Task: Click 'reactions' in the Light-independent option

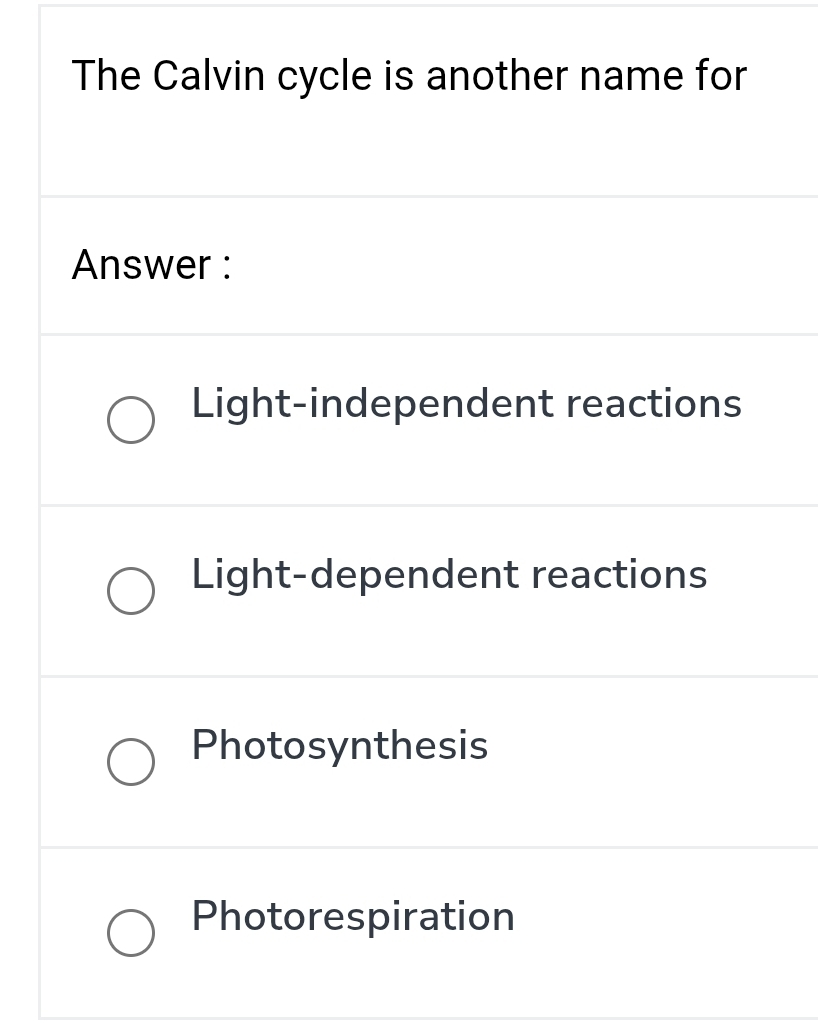Action: point(654,404)
